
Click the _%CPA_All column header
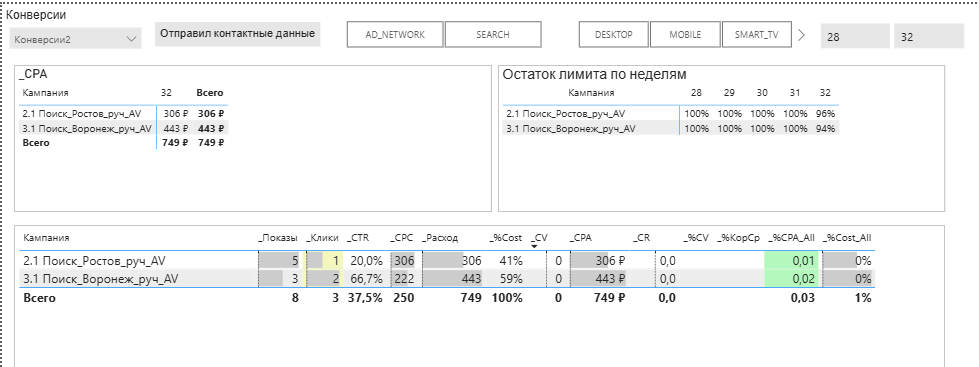point(791,238)
